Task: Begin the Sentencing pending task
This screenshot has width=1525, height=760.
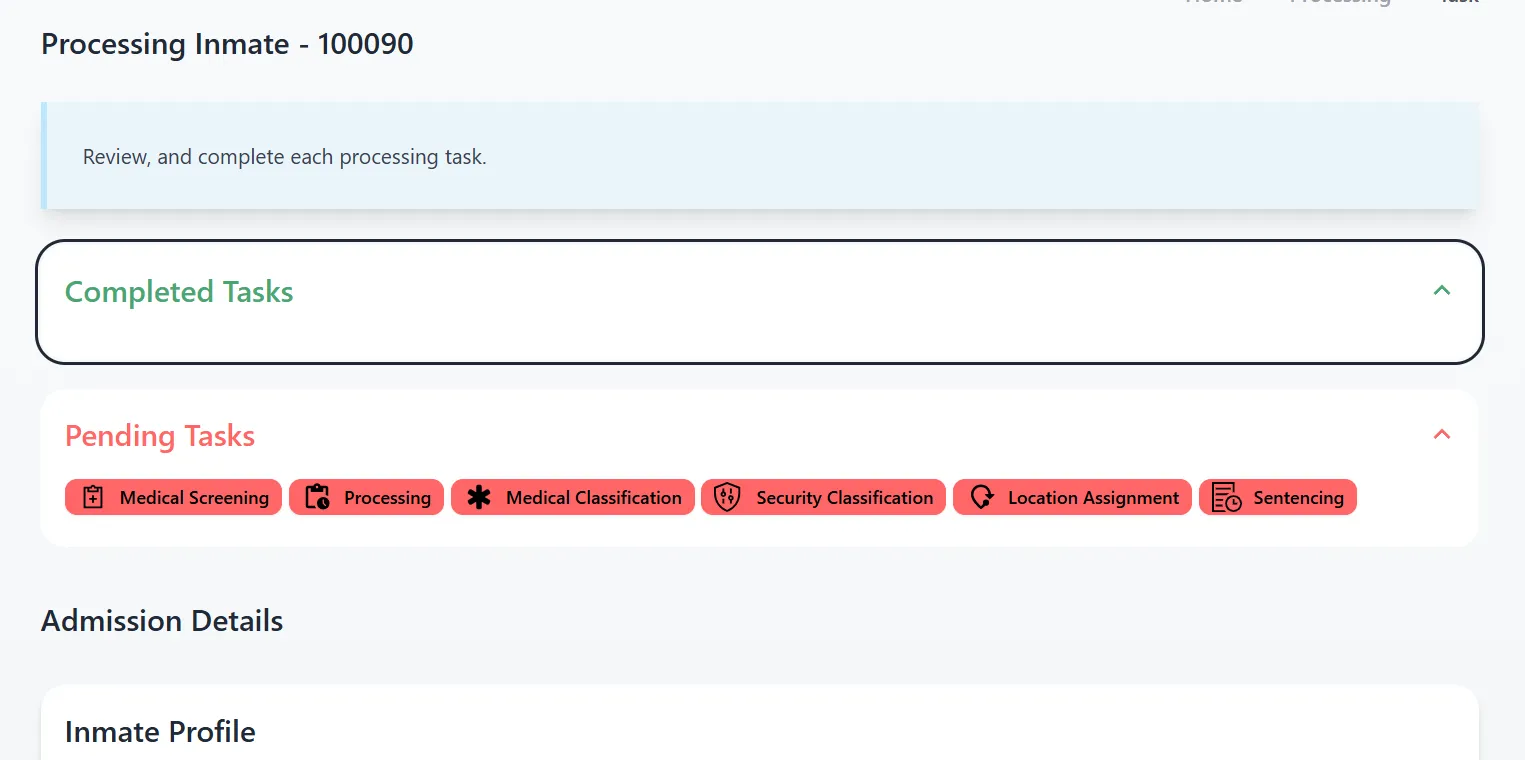Action: (1278, 497)
